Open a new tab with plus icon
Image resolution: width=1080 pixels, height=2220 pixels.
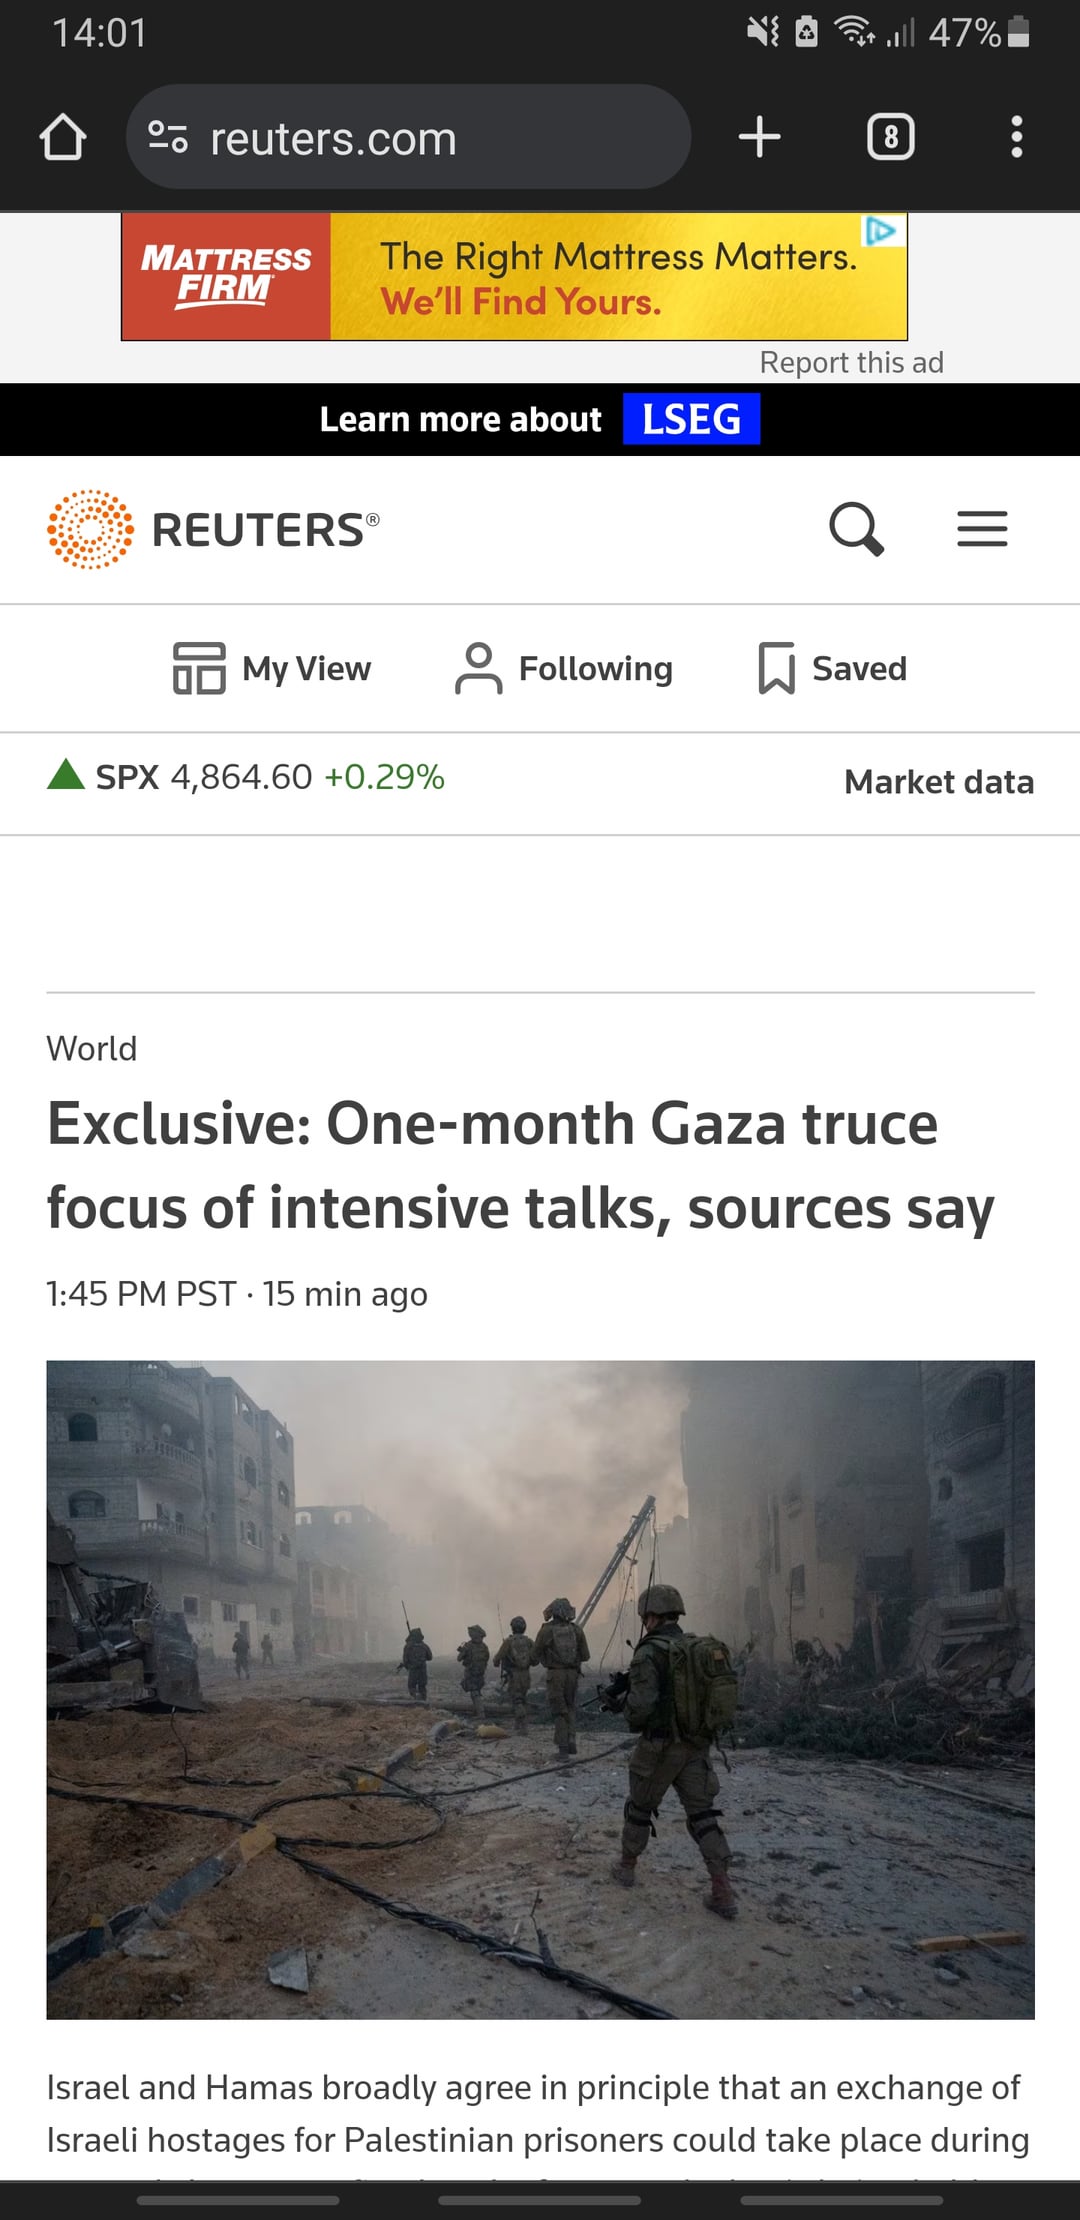coord(759,137)
